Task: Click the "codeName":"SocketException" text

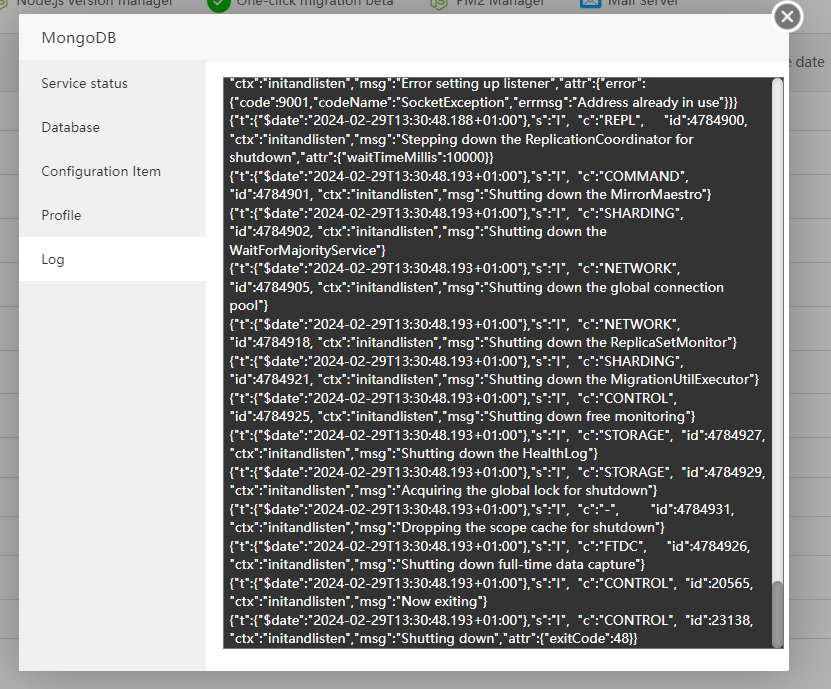Action: pyautogui.click(x=413, y=102)
